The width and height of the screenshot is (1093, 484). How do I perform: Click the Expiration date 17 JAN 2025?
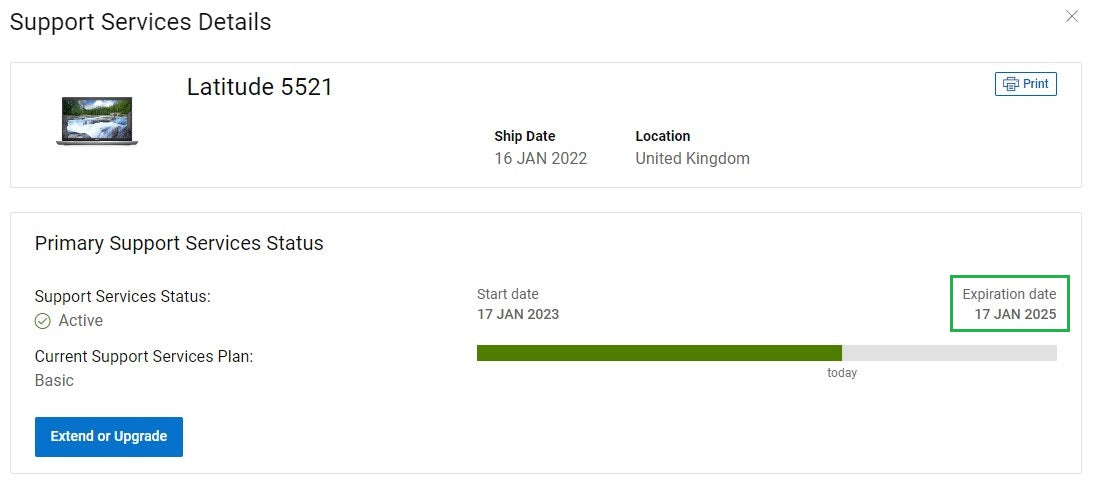pos(1015,314)
